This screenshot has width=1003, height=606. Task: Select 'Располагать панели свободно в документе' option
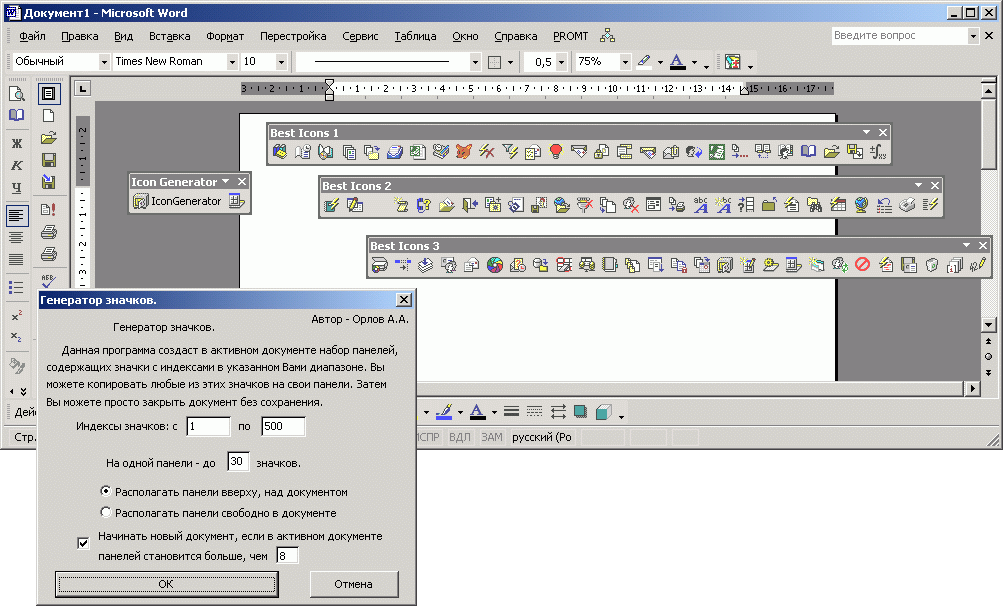point(106,513)
